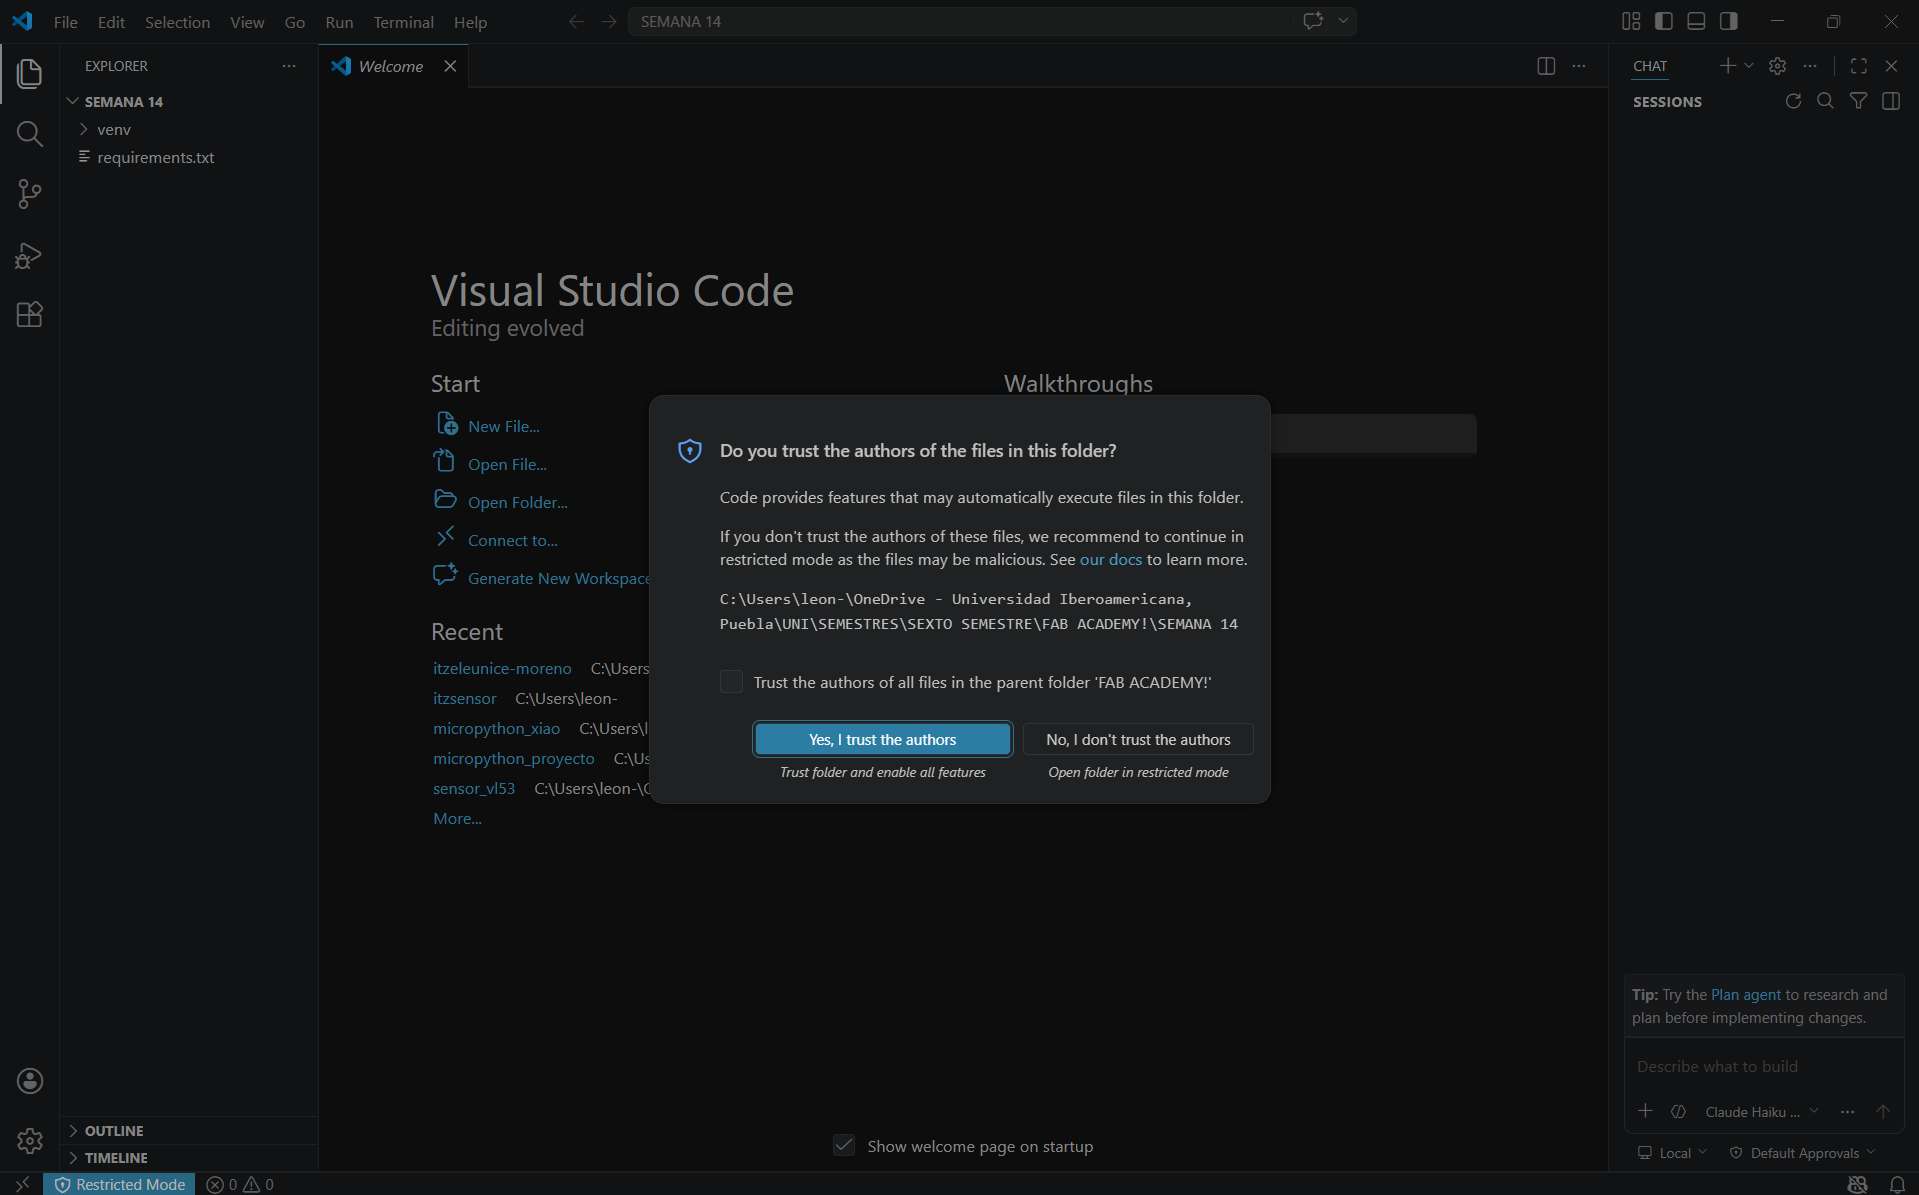The image size is (1919, 1195).
Task: Open remote window indicator in status bar
Action: 22,1184
